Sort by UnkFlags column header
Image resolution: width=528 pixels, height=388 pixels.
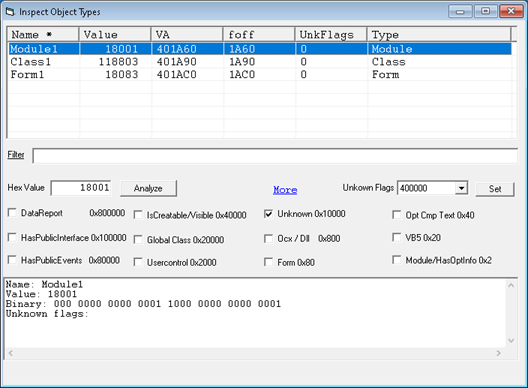pyautogui.click(x=331, y=34)
